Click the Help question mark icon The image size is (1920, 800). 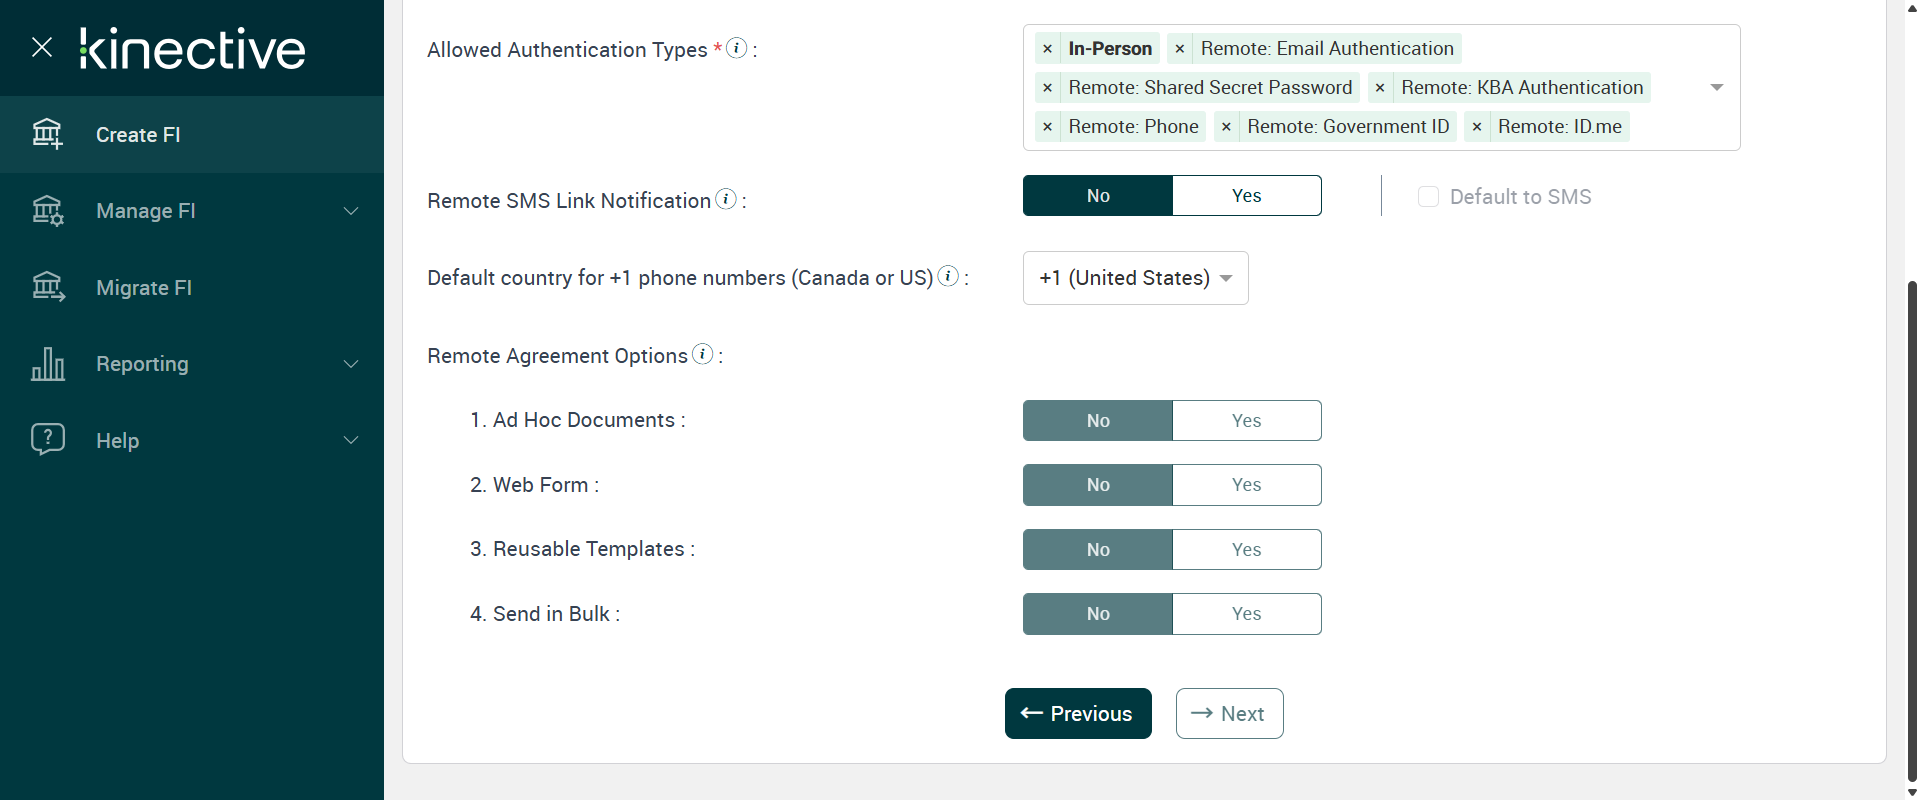coord(47,440)
